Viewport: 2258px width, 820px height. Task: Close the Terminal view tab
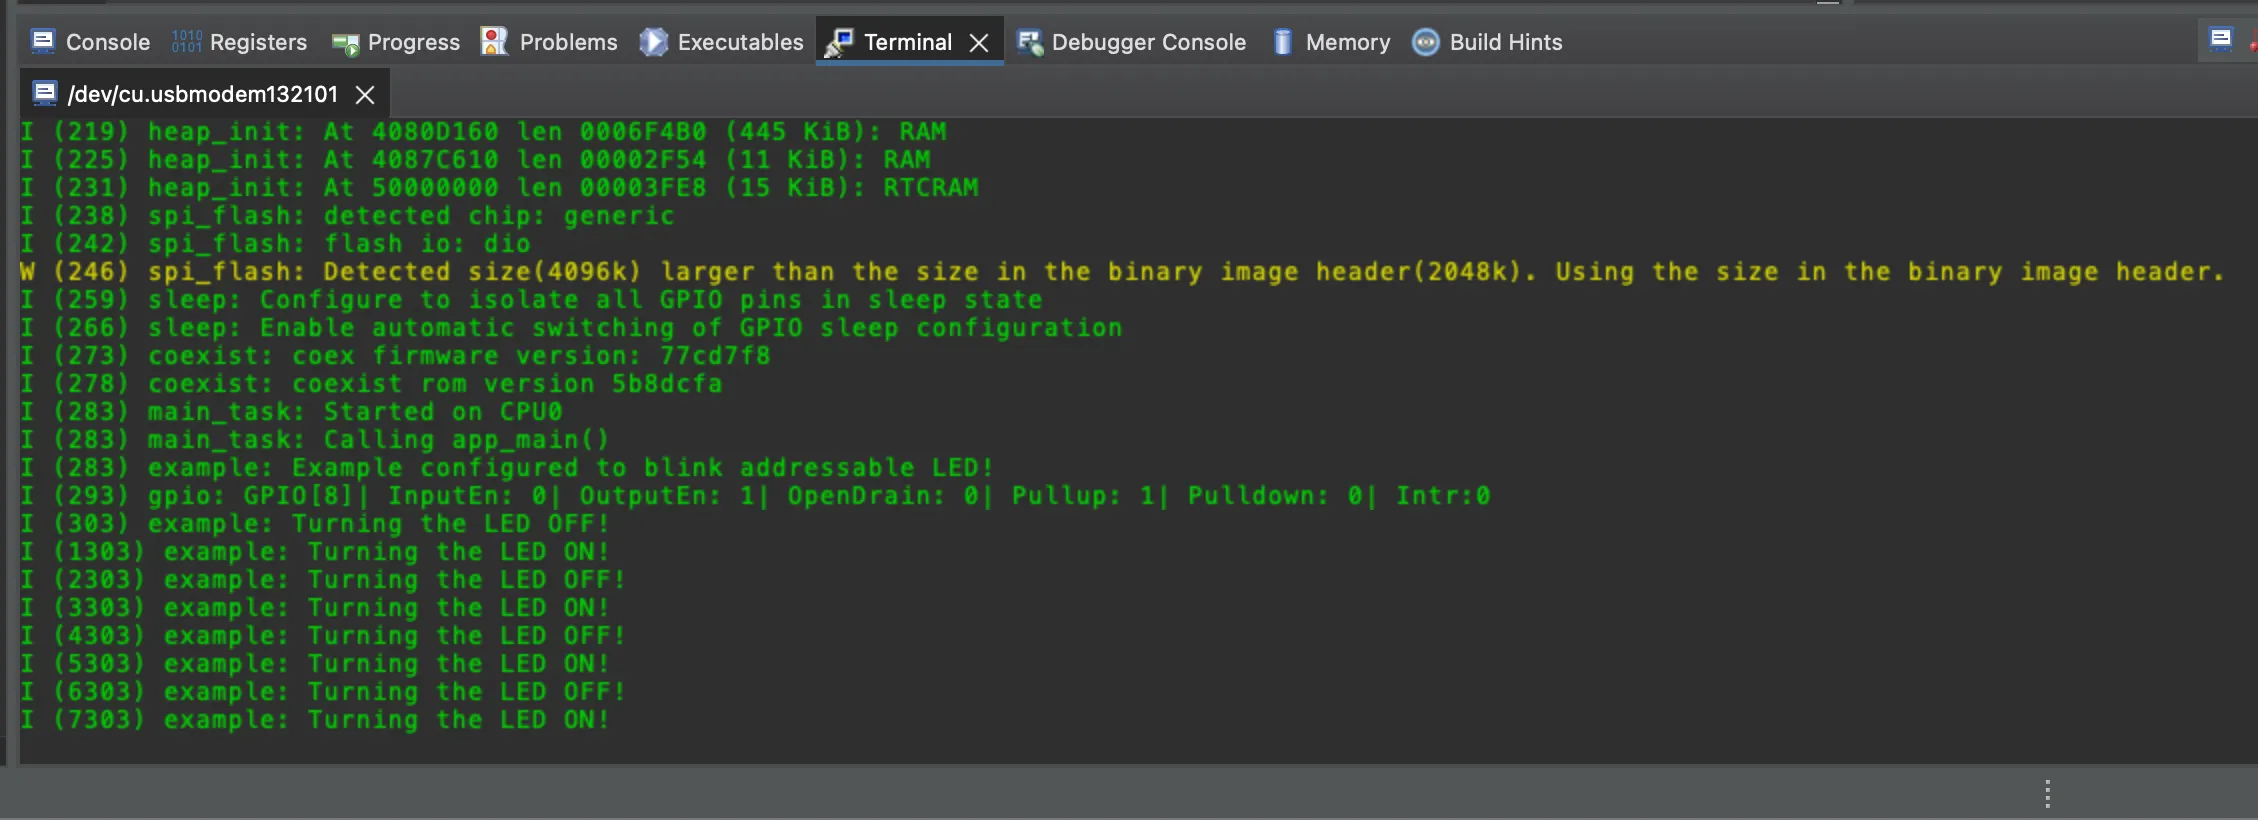coord(980,43)
